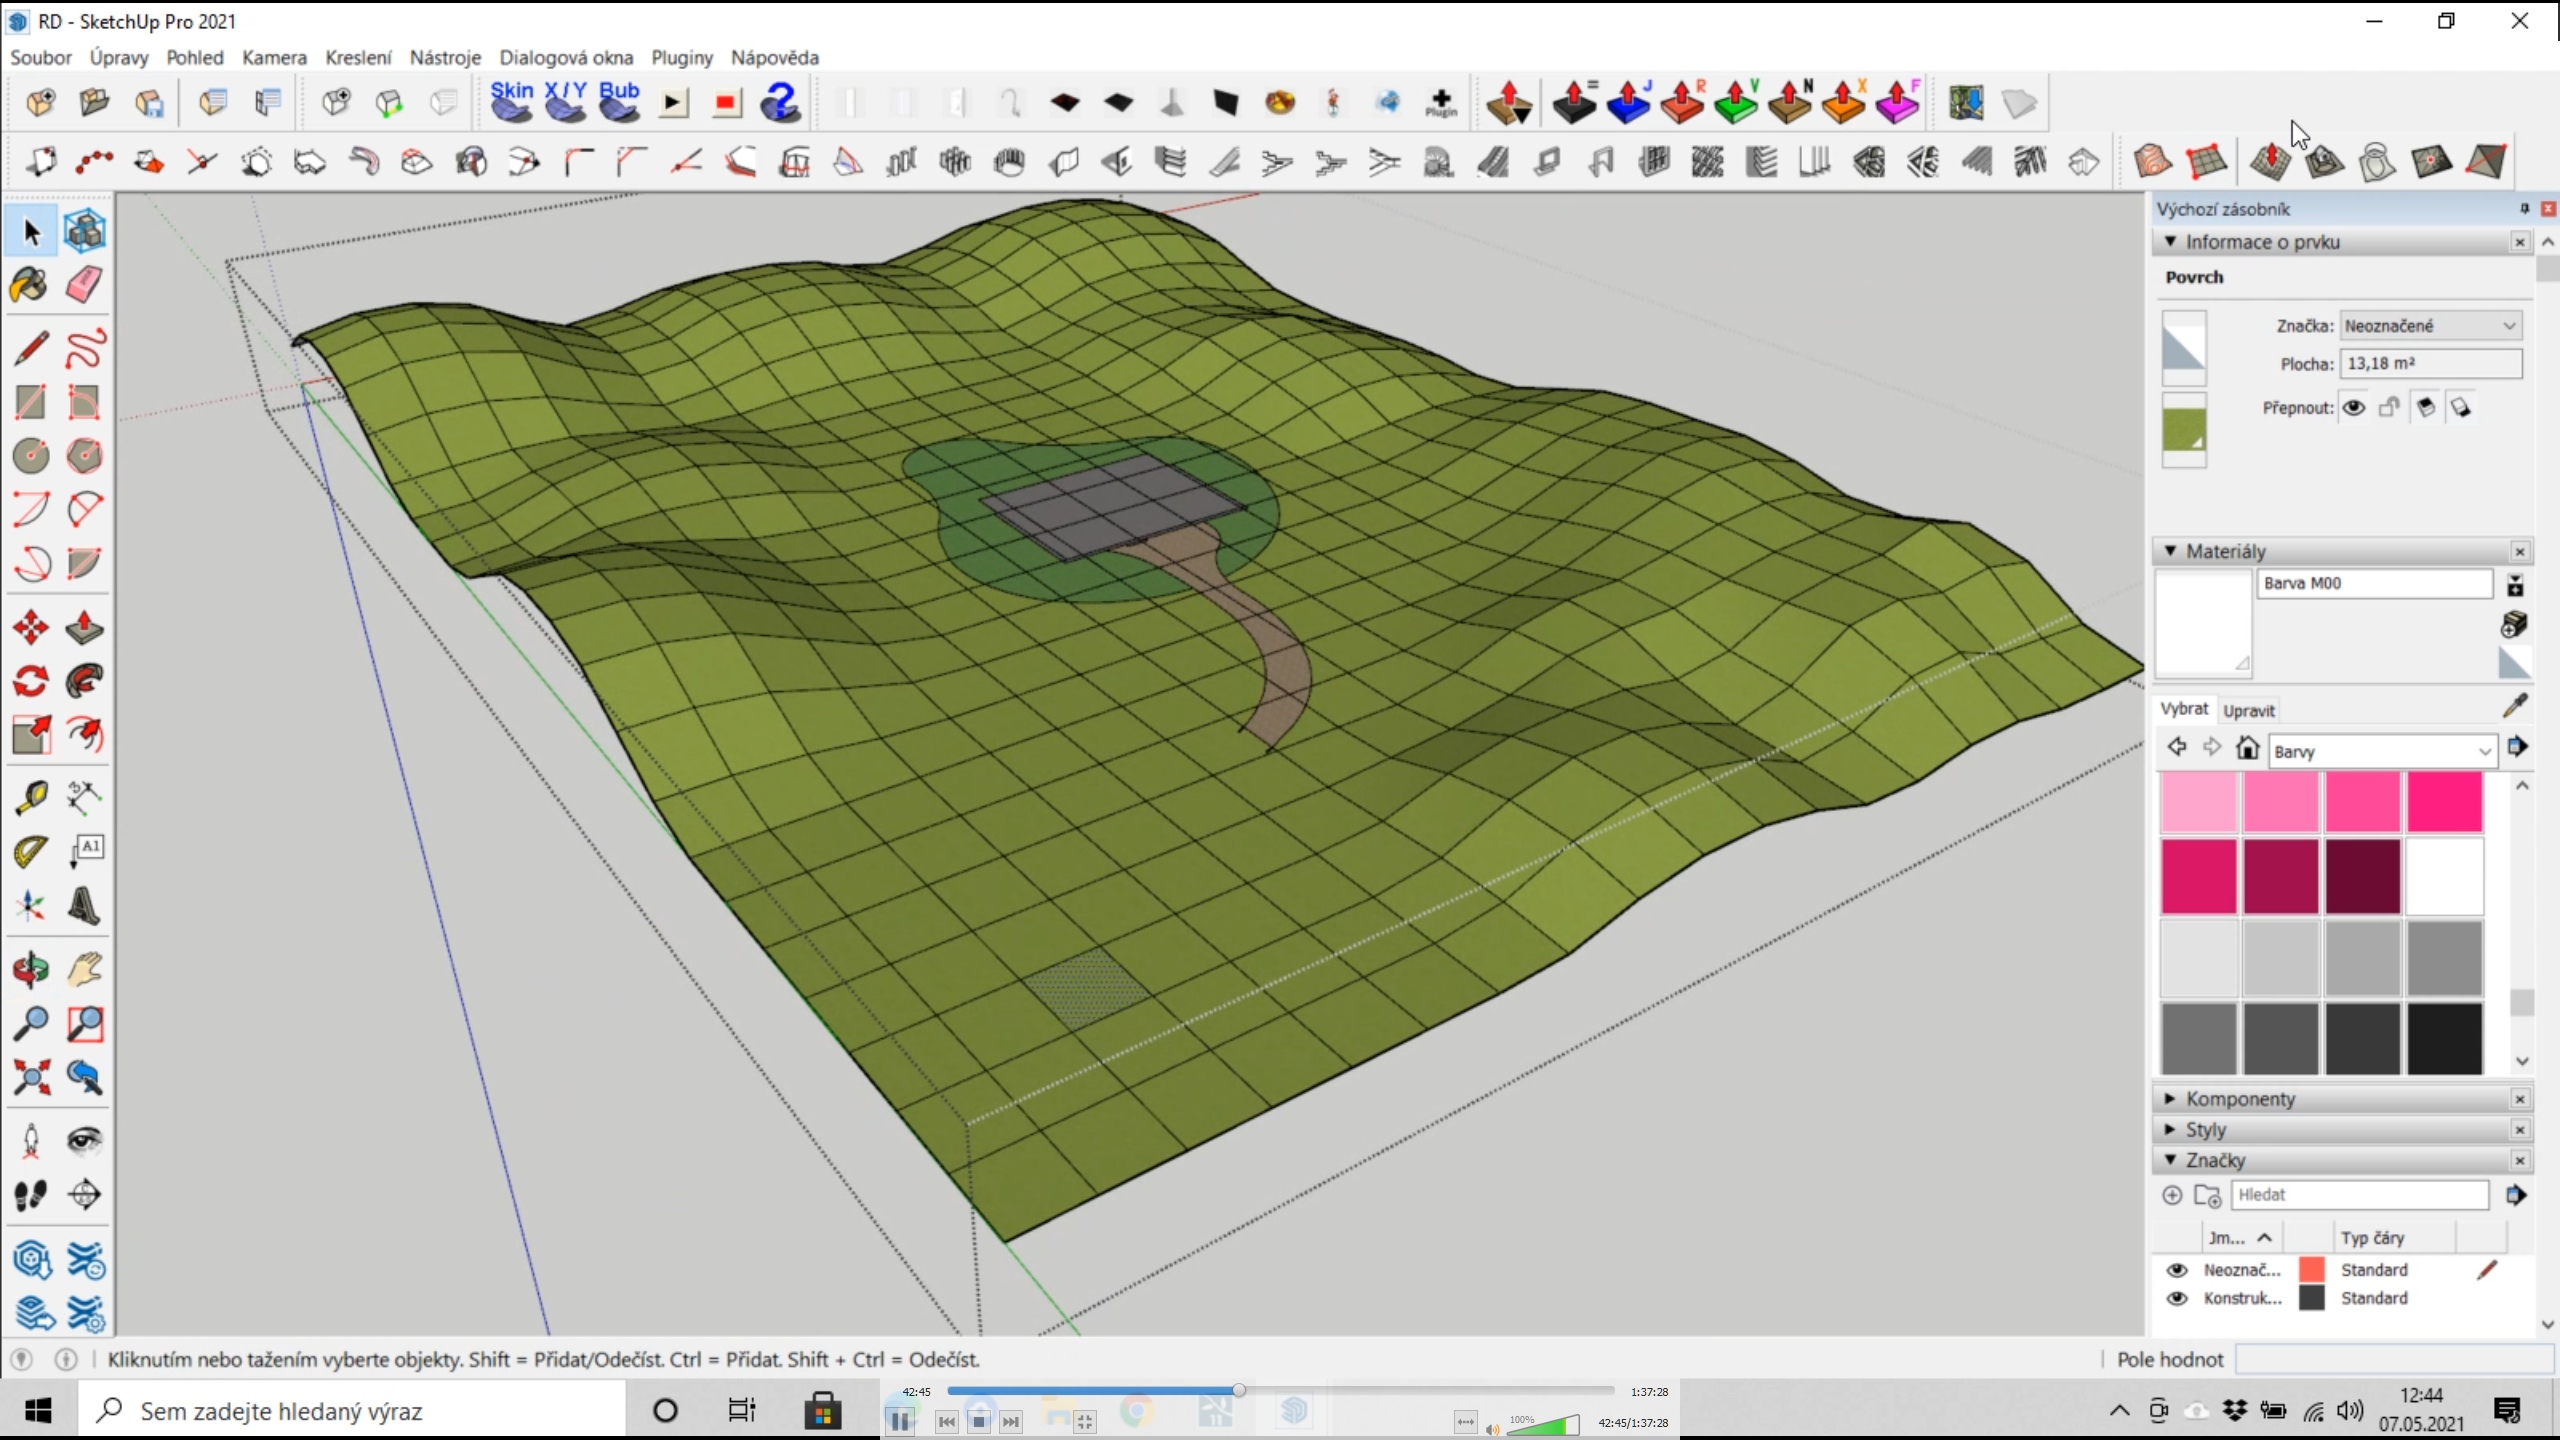
Task: Toggle visibility of Konstruk... tag
Action: (x=2176, y=1298)
